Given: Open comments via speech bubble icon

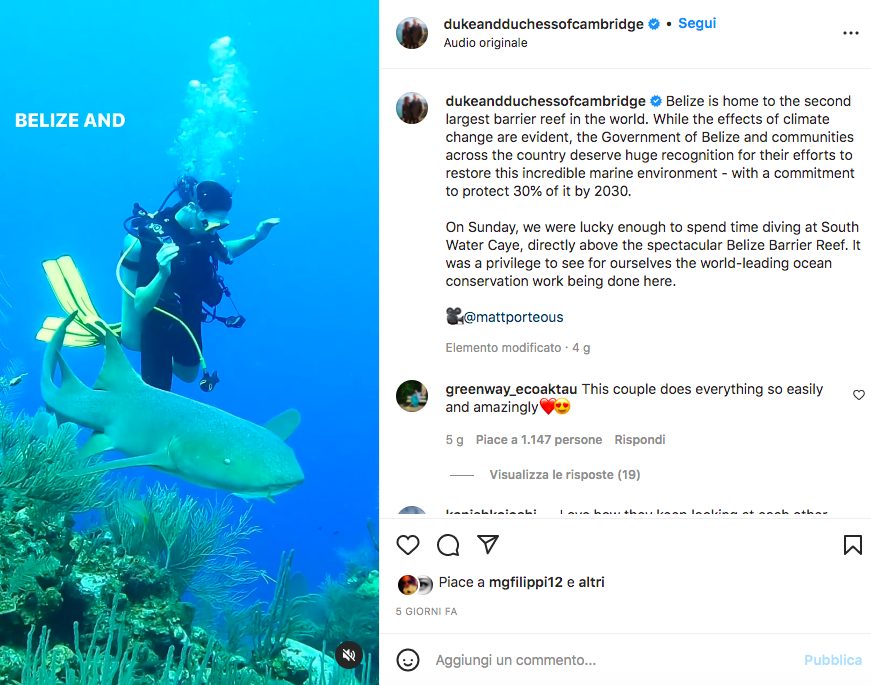Looking at the screenshot, I should click(448, 545).
